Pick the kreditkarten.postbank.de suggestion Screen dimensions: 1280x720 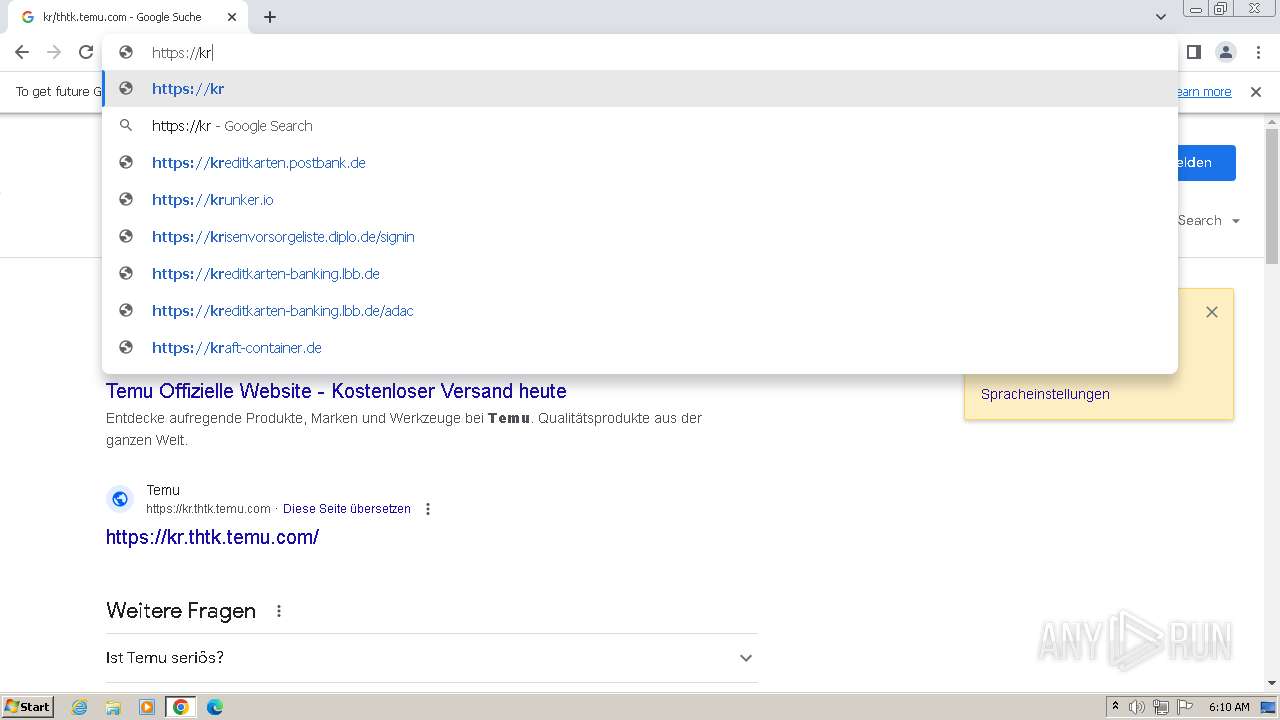click(x=640, y=163)
